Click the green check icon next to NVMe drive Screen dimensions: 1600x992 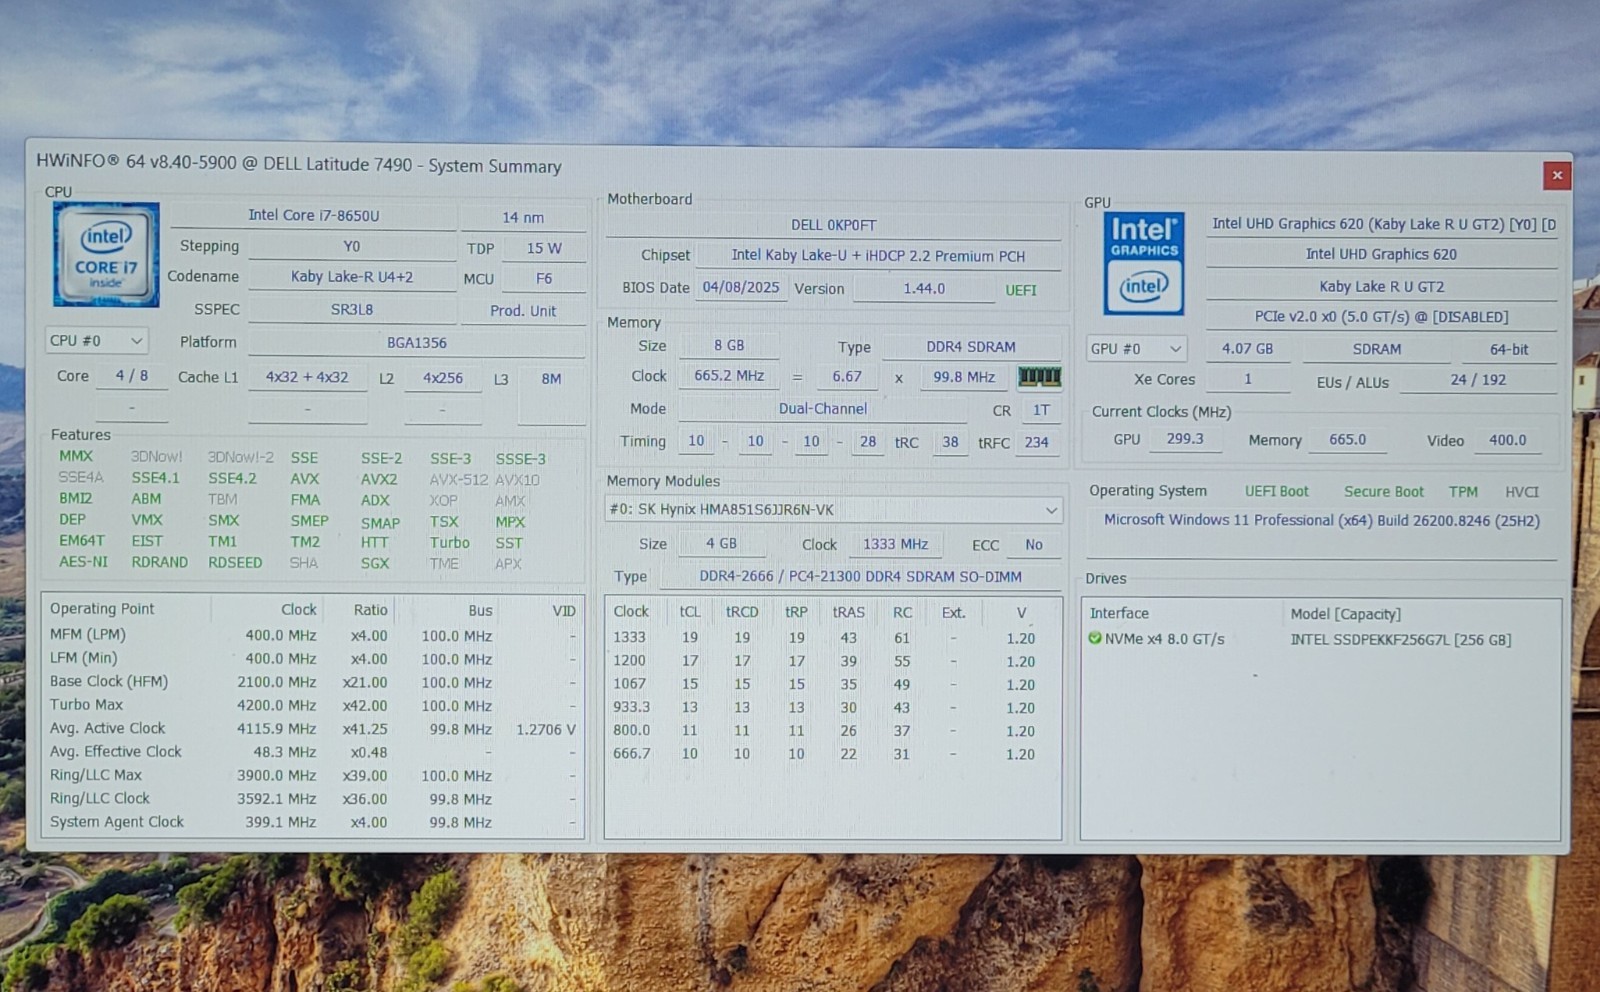click(1095, 638)
